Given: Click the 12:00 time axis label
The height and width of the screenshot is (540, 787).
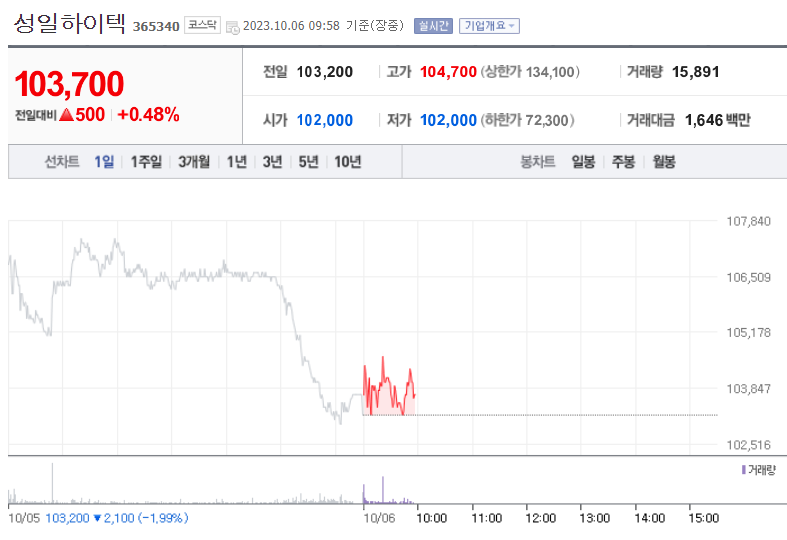Looking at the screenshot, I should tap(541, 518).
